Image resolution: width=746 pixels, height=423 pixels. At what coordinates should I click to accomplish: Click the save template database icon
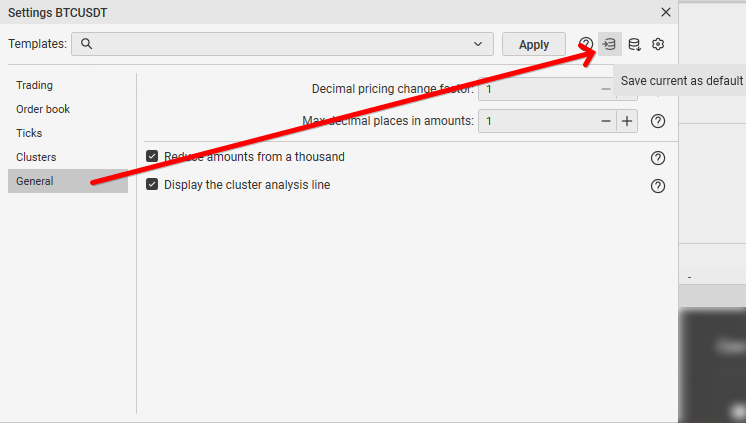tap(634, 44)
